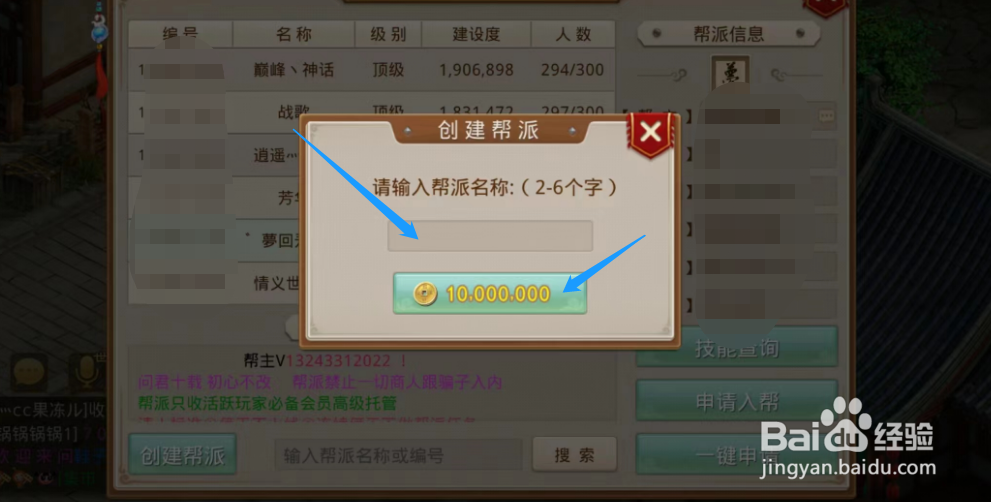Viewport: 991px width, 502px height.
Task: Close the 创建帮派 dialog with red X
Action: (x=650, y=133)
